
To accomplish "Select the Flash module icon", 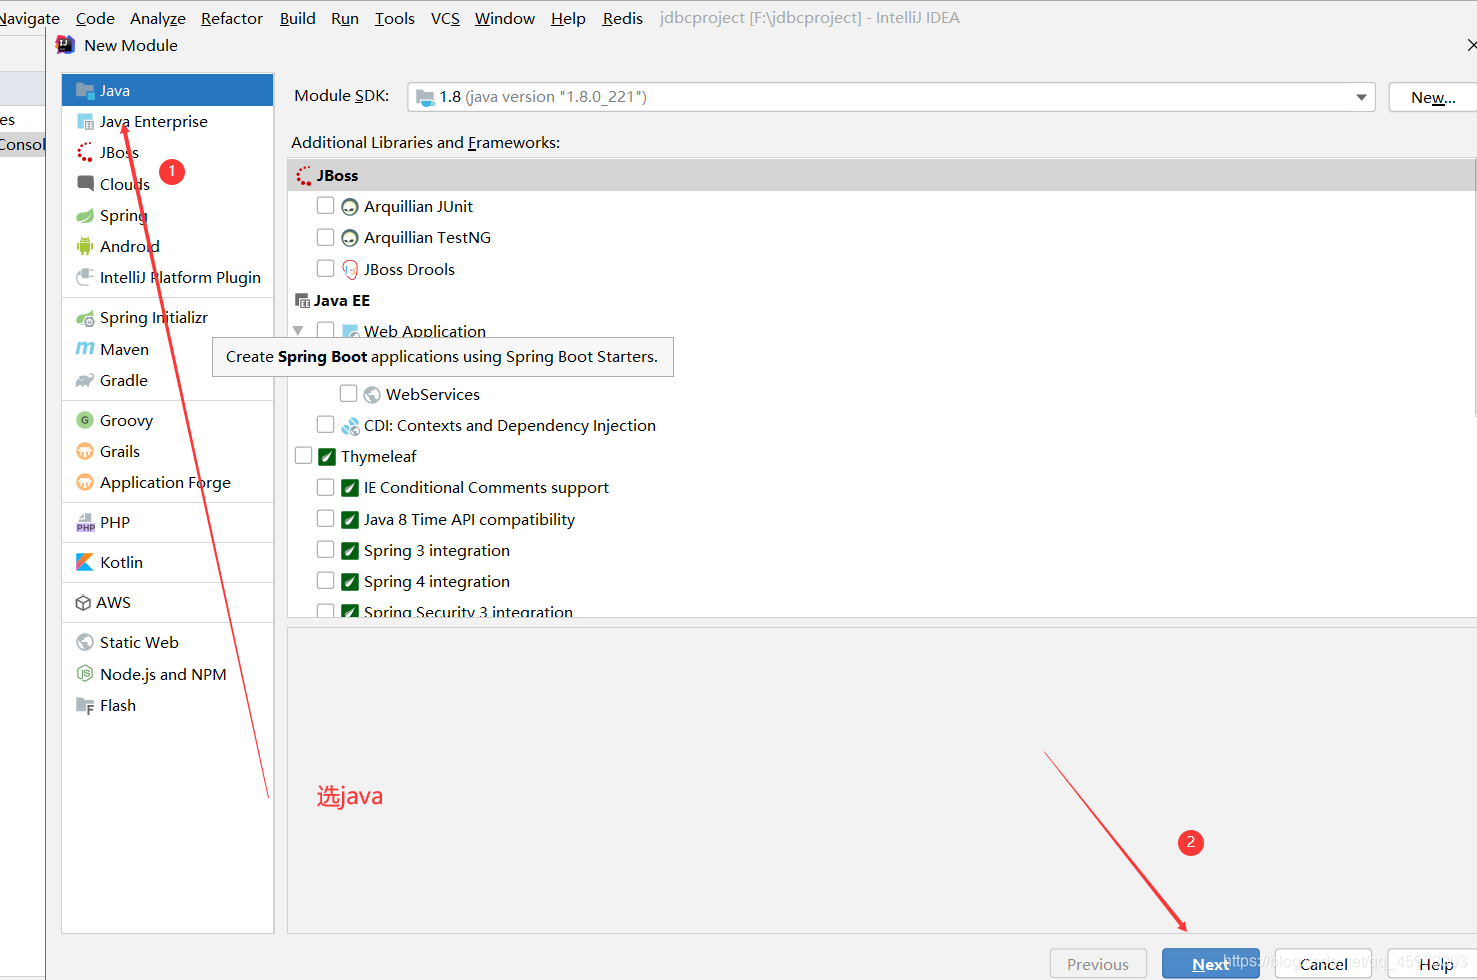I will click(85, 706).
